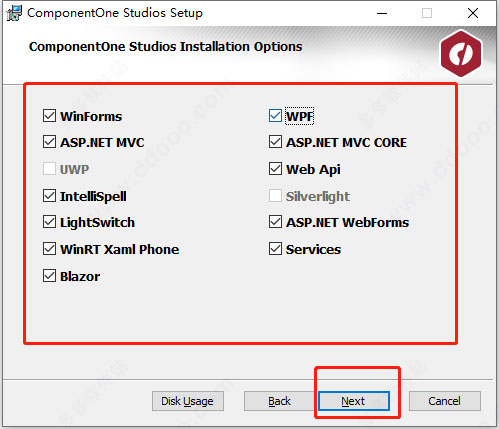This screenshot has width=499, height=429.
Task: Disable the IntelliSpell option
Action: [x=49, y=196]
